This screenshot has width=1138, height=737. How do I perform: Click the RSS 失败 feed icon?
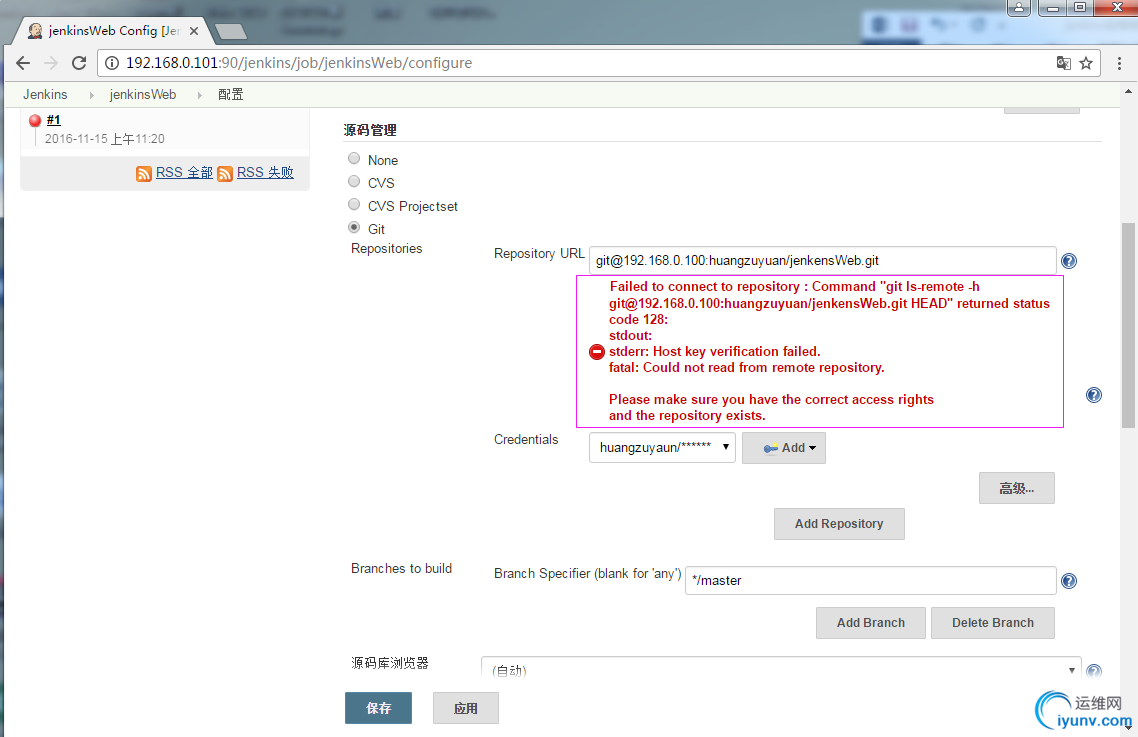tap(225, 174)
